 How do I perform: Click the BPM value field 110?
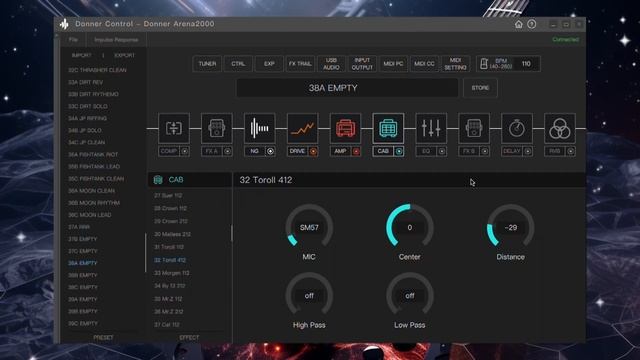[x=526, y=64]
